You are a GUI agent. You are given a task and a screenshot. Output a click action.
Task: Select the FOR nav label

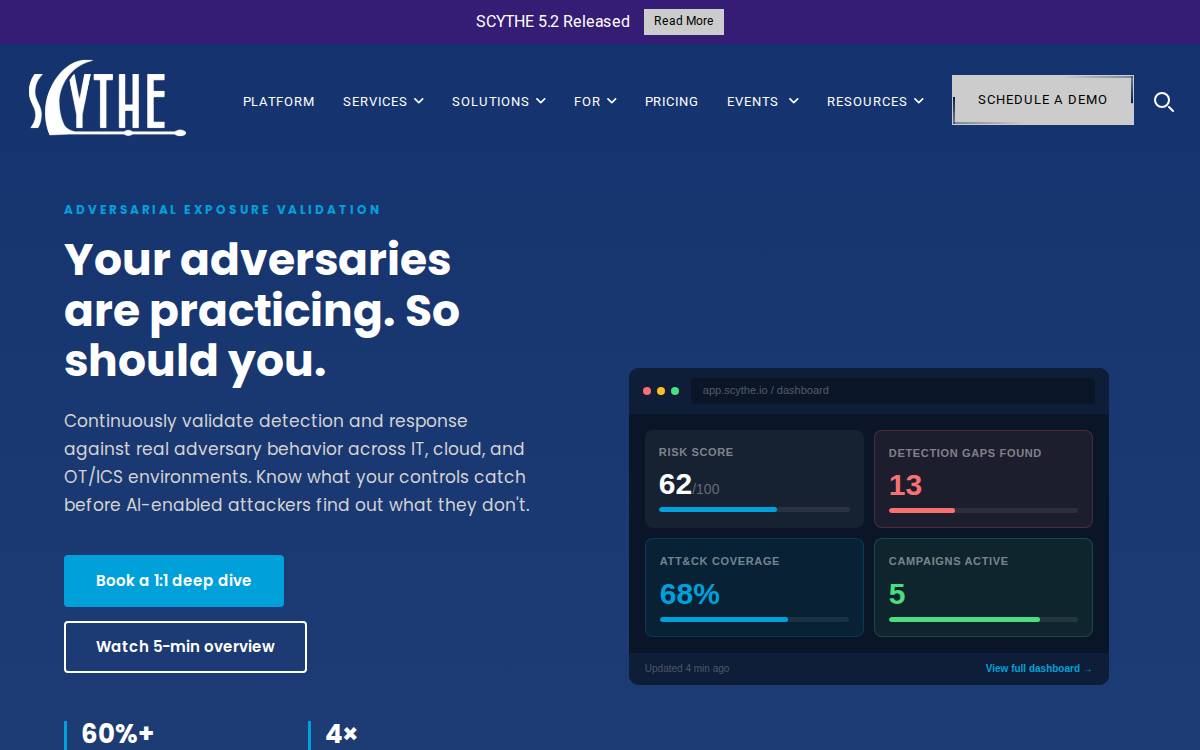tap(587, 101)
